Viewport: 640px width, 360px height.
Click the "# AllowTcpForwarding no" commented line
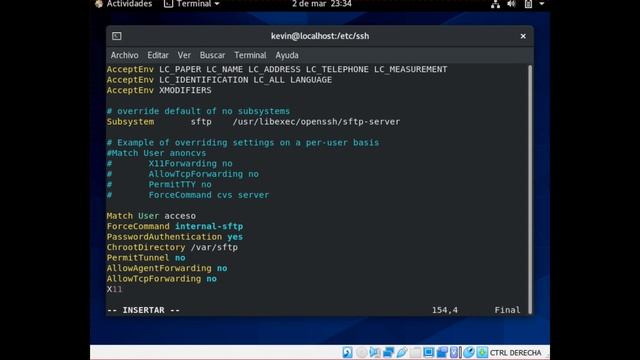183,174
